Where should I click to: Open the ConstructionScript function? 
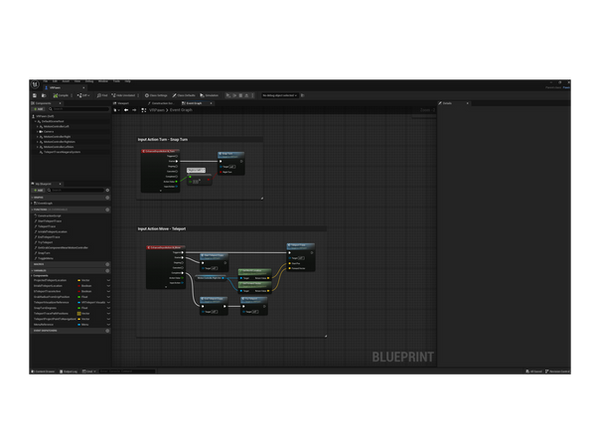click(48, 216)
